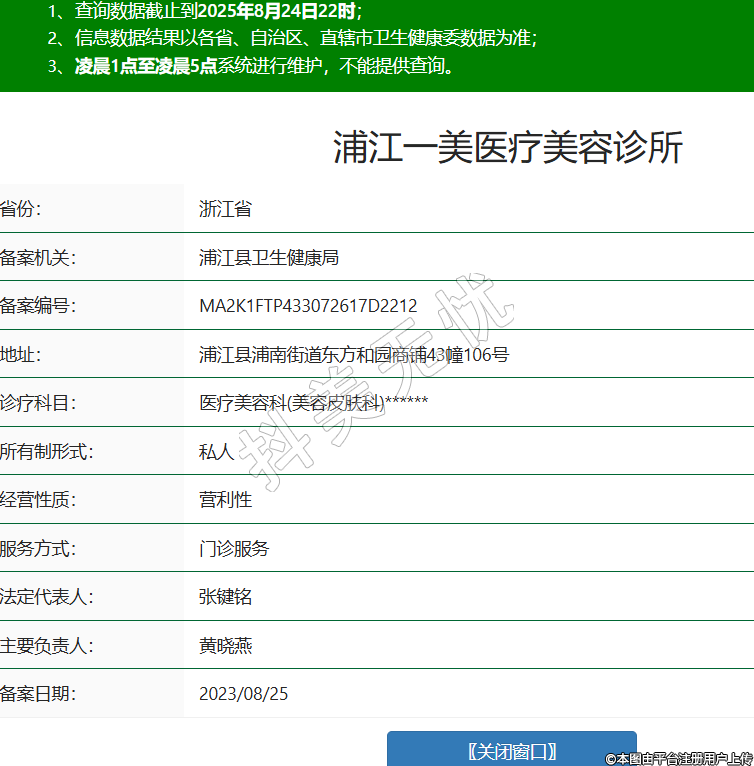Select the 备案编号 field label

(38, 306)
